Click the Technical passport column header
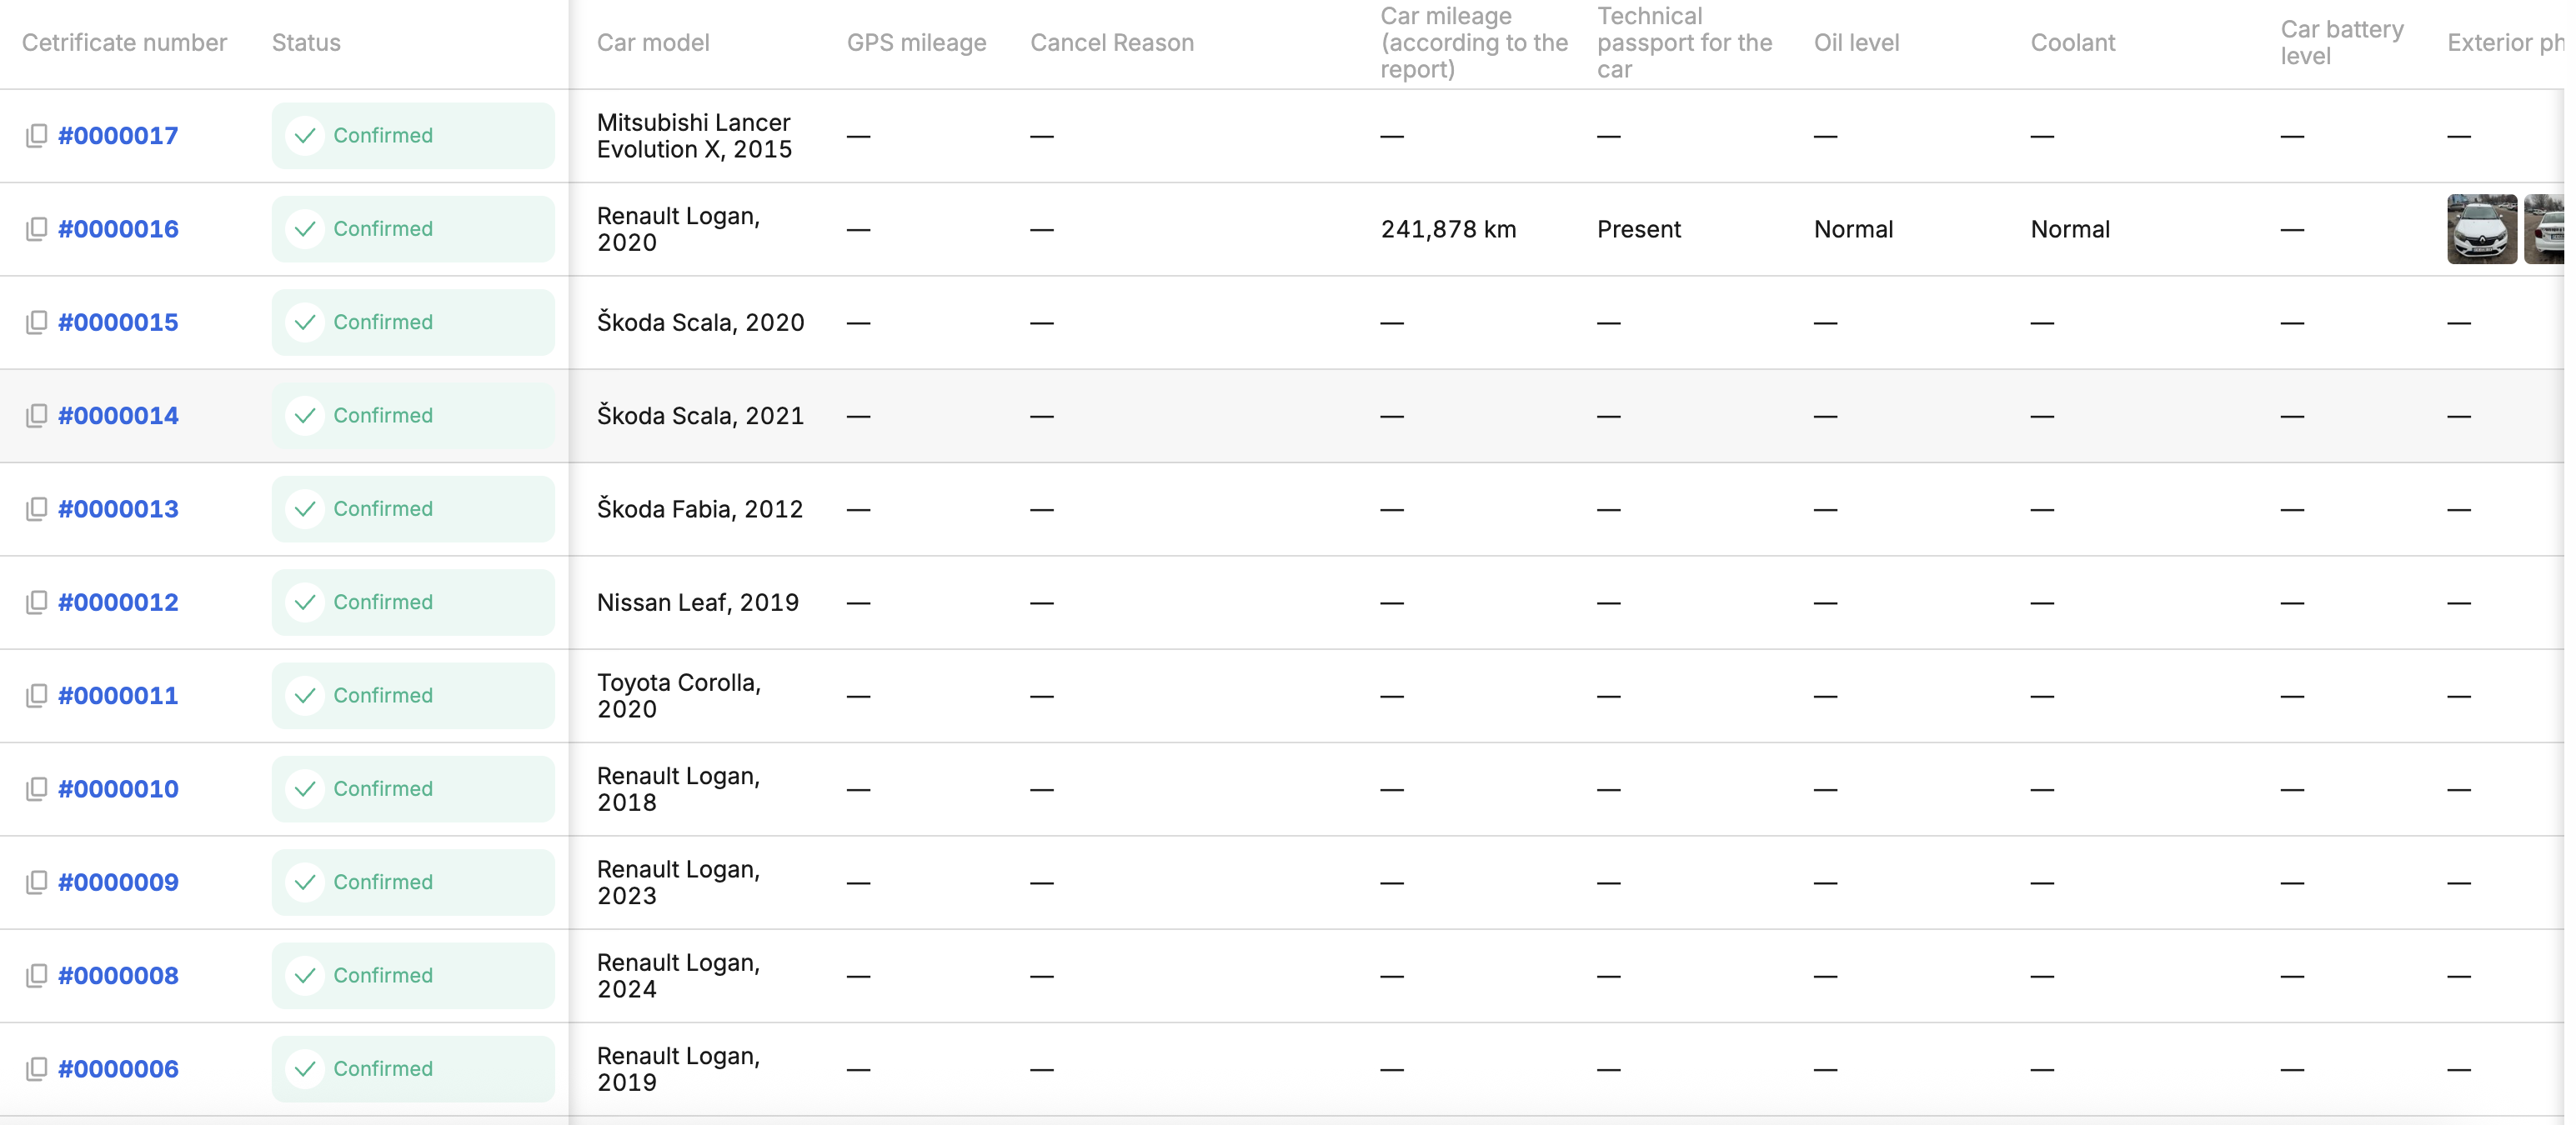The height and width of the screenshot is (1125, 2576). 1684,43
